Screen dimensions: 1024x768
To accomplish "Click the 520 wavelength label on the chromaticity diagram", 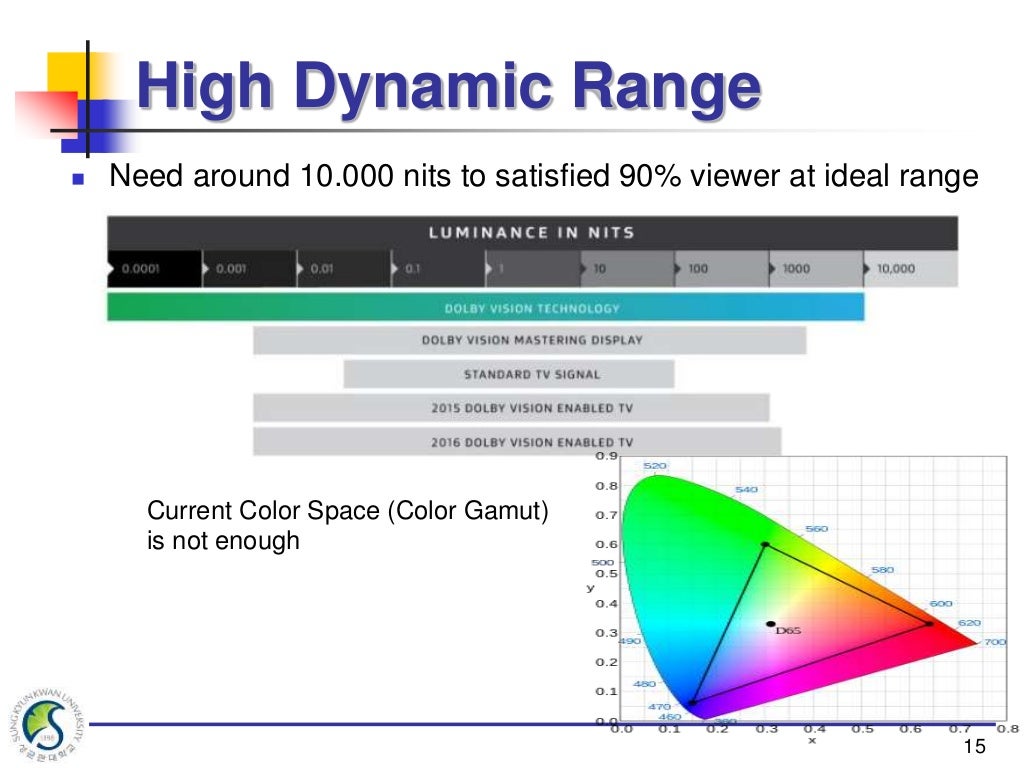I will (x=654, y=466).
